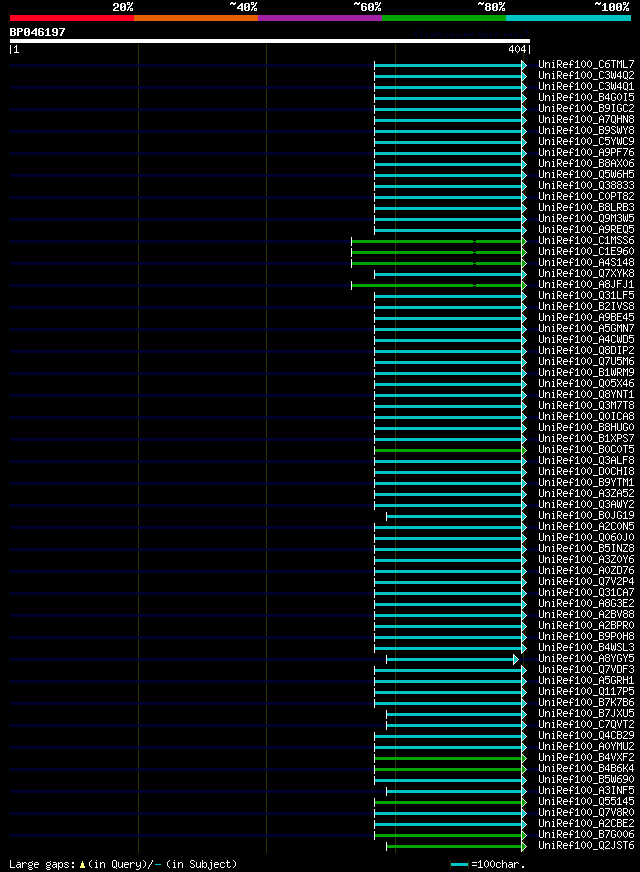The image size is (640, 872).
Task: Select hit label UniRef100_Q7U5M6
Action: pos(586,361)
